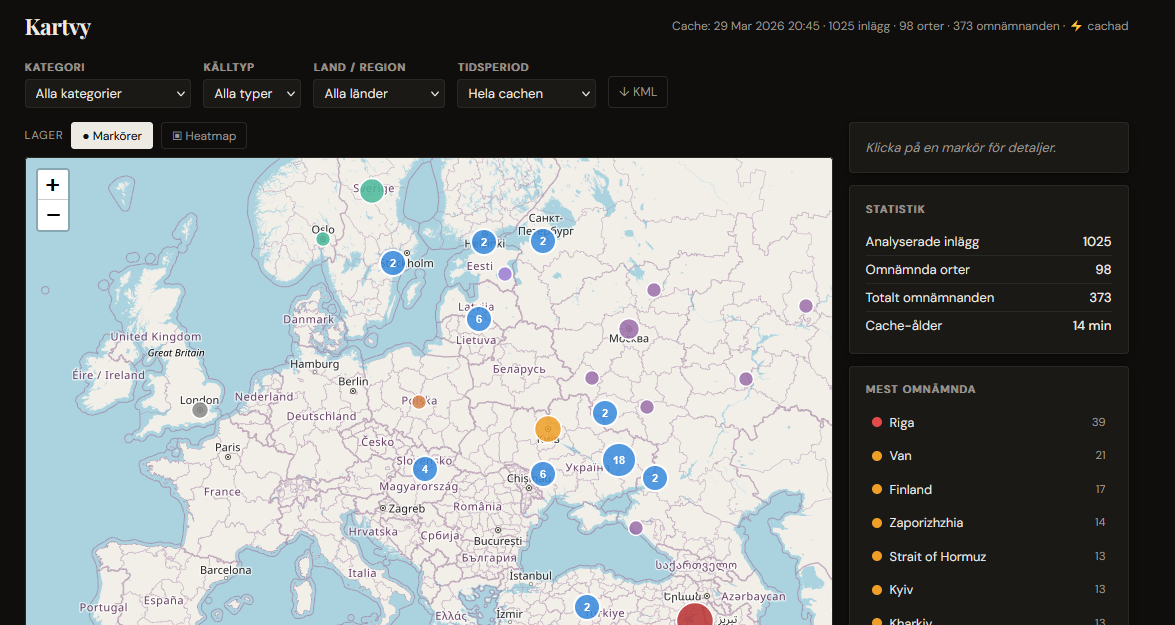Open the Kategori dropdown

coord(108,94)
